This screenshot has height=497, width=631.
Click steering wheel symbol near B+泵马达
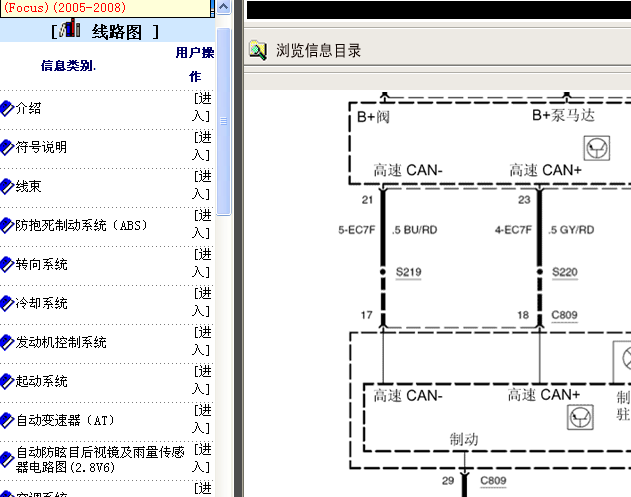[596, 148]
